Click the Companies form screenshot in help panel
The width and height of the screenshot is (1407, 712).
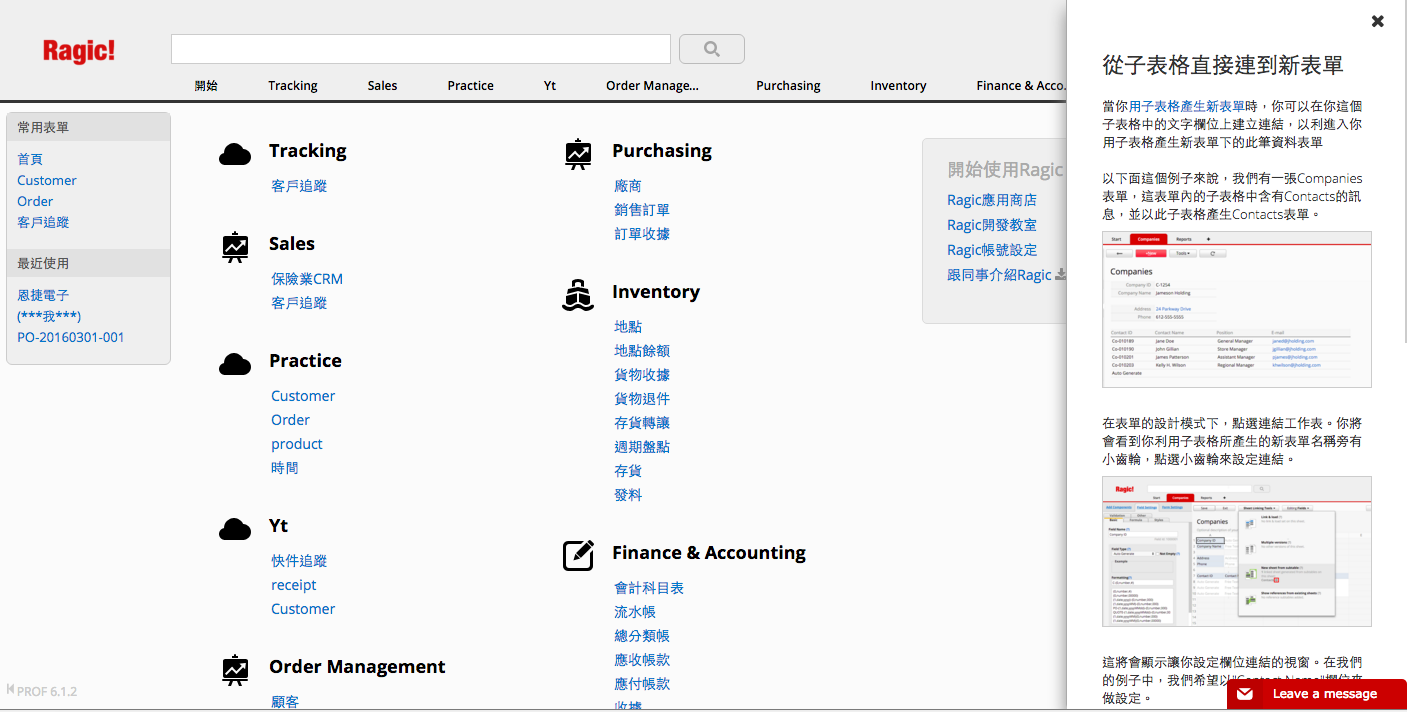[1237, 310]
